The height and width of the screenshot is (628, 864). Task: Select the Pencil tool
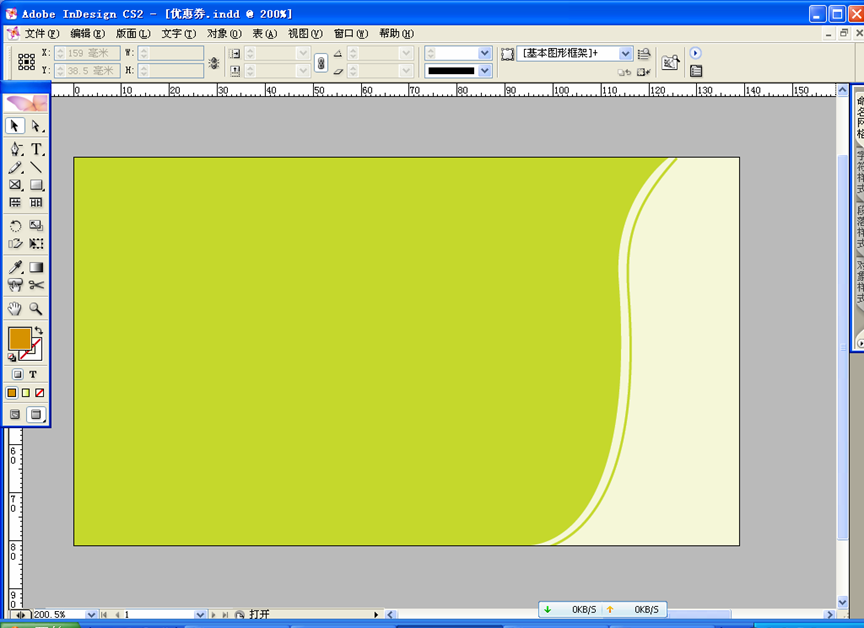15,168
